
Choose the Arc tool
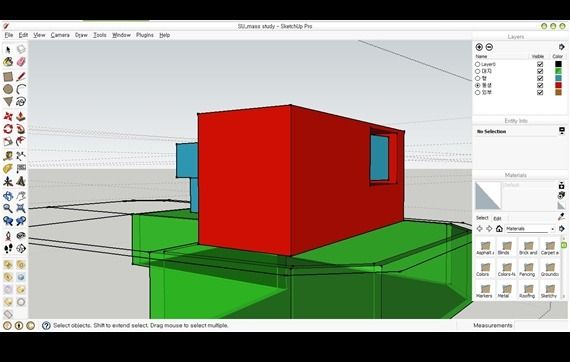pos(21,89)
